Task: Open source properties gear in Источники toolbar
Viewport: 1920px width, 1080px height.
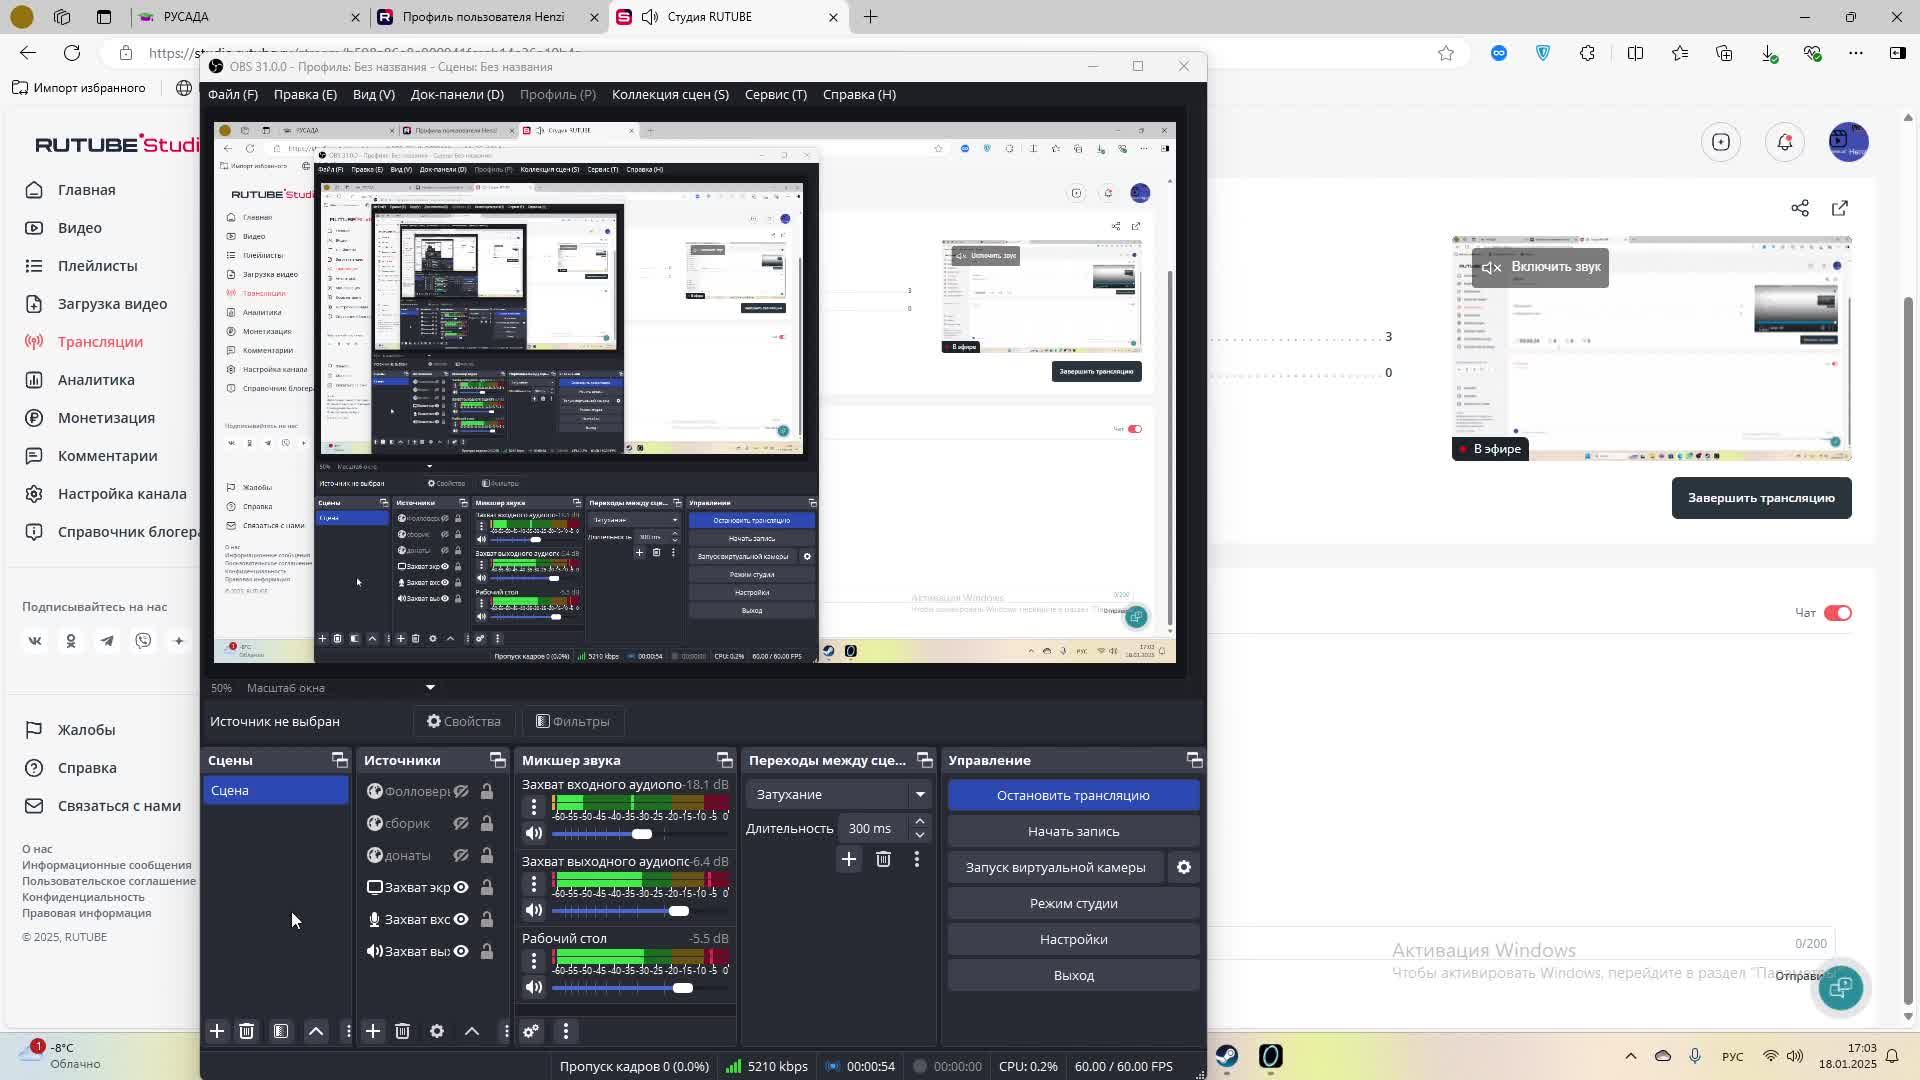Action: (437, 1031)
